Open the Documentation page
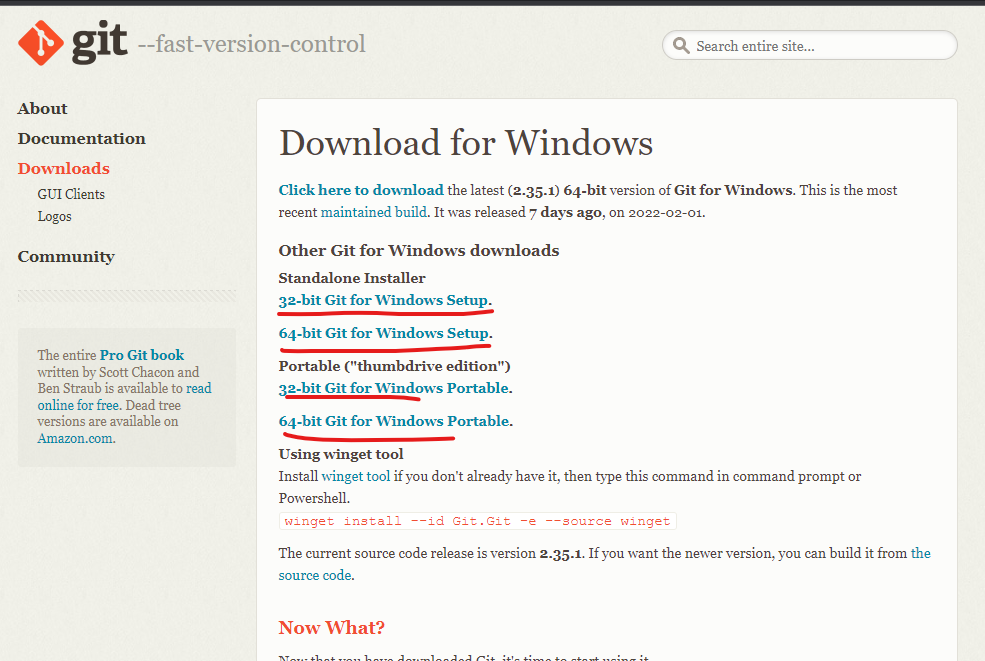 pyautogui.click(x=82, y=139)
